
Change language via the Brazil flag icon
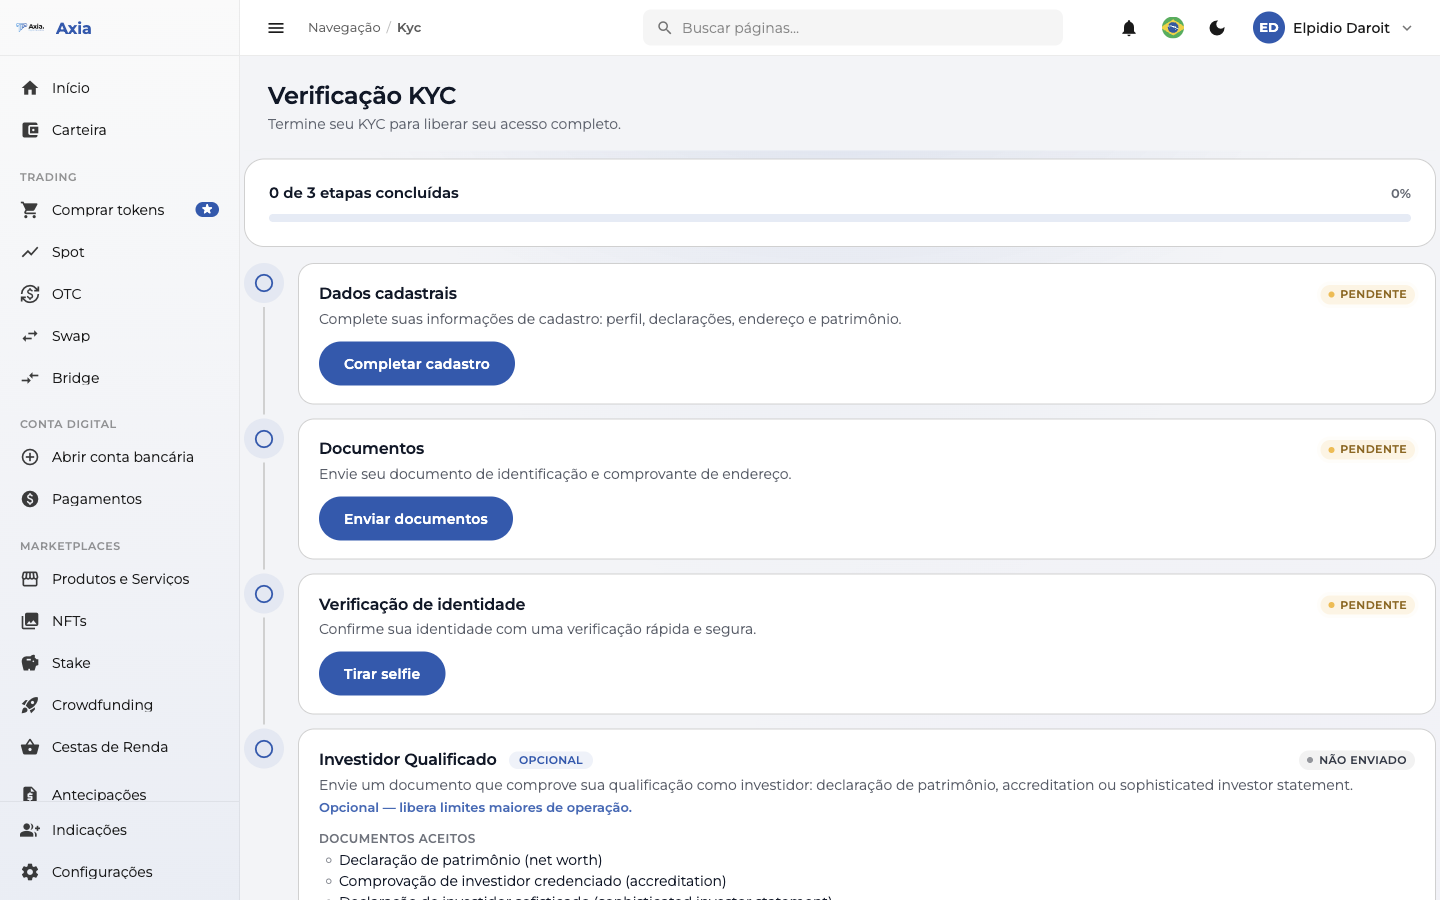coord(1173,28)
